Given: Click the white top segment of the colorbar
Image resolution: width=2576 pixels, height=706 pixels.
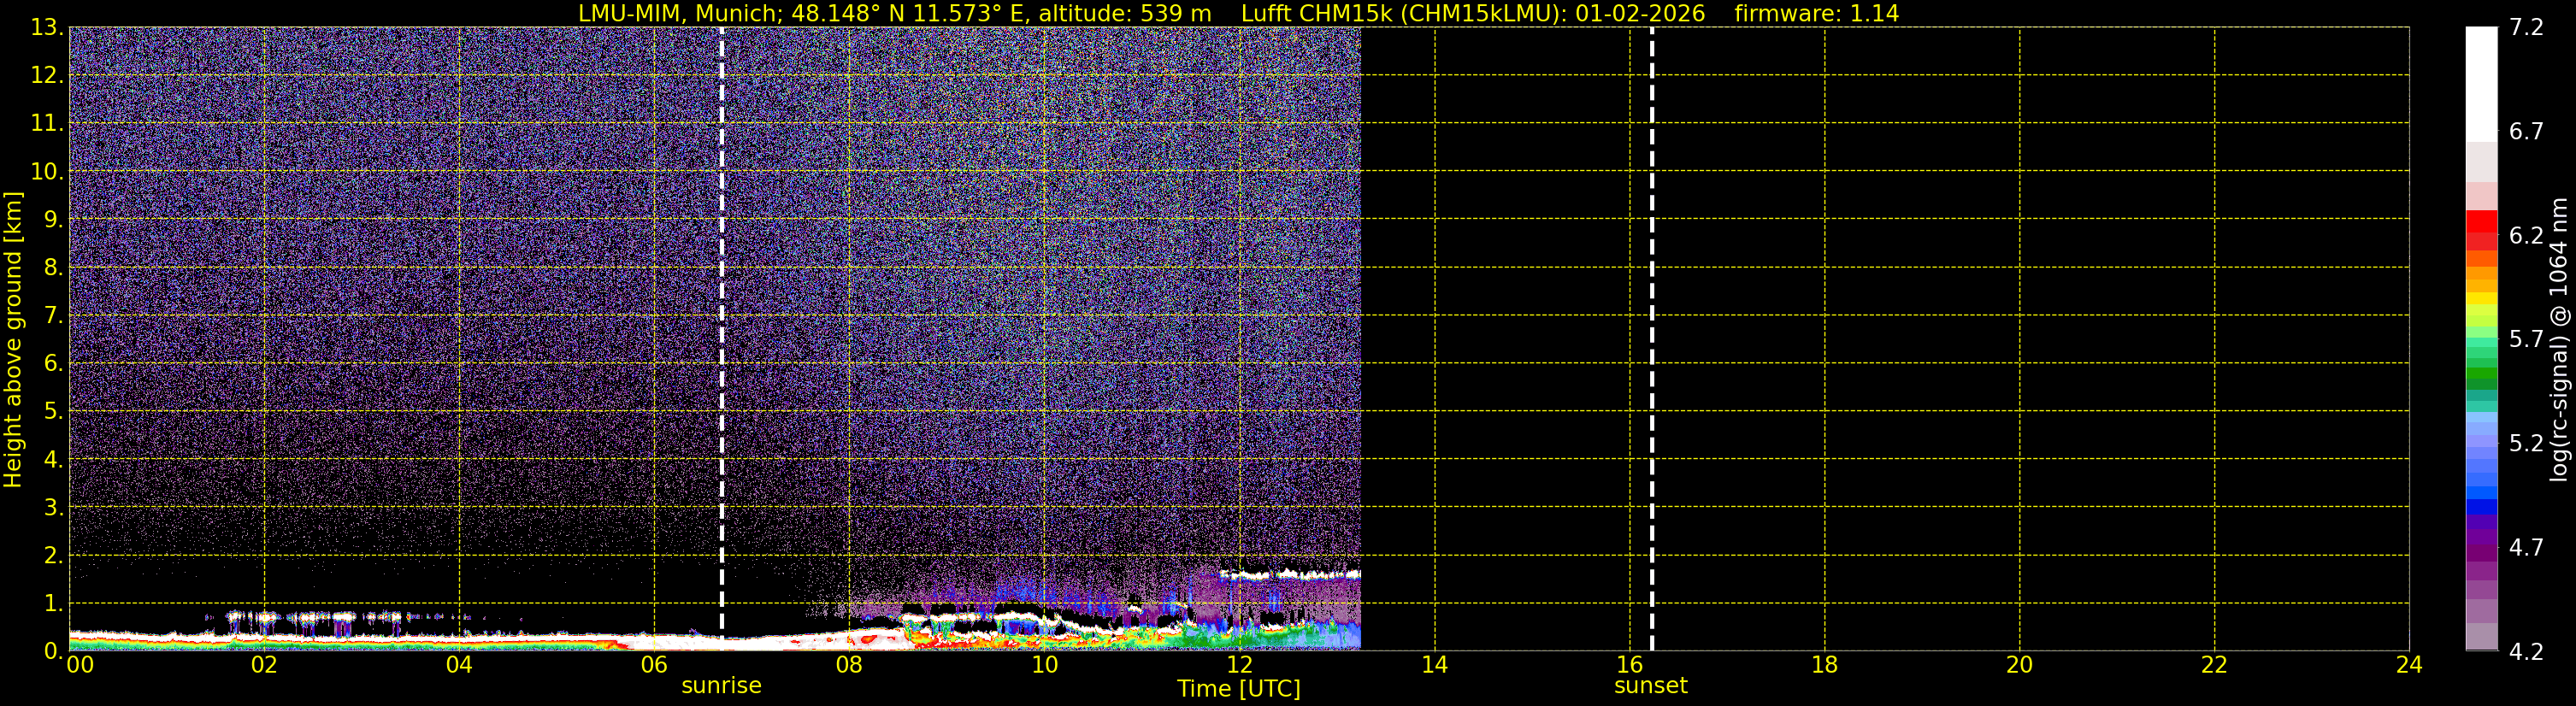Looking at the screenshot, I should [x=2481, y=84].
